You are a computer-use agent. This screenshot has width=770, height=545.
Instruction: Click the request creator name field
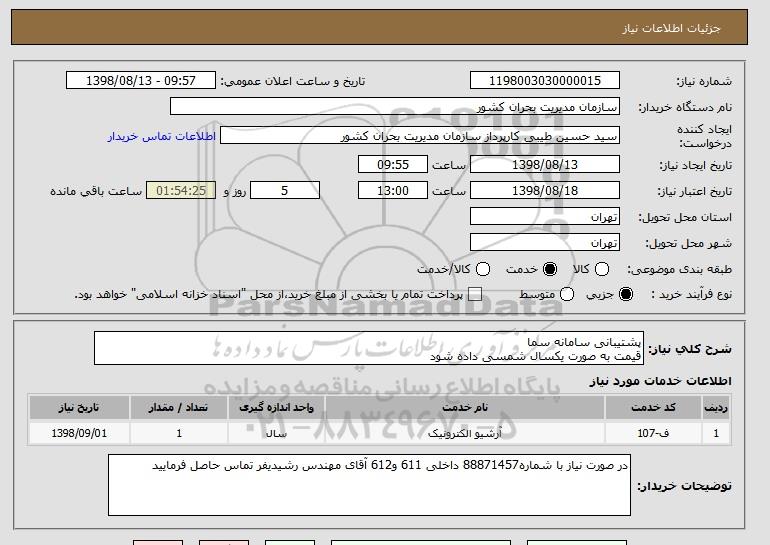click(x=420, y=136)
